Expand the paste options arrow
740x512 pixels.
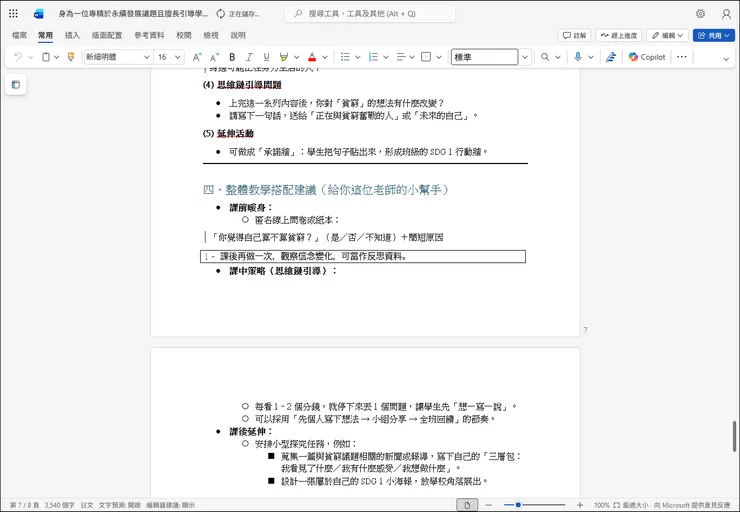tap(57, 57)
